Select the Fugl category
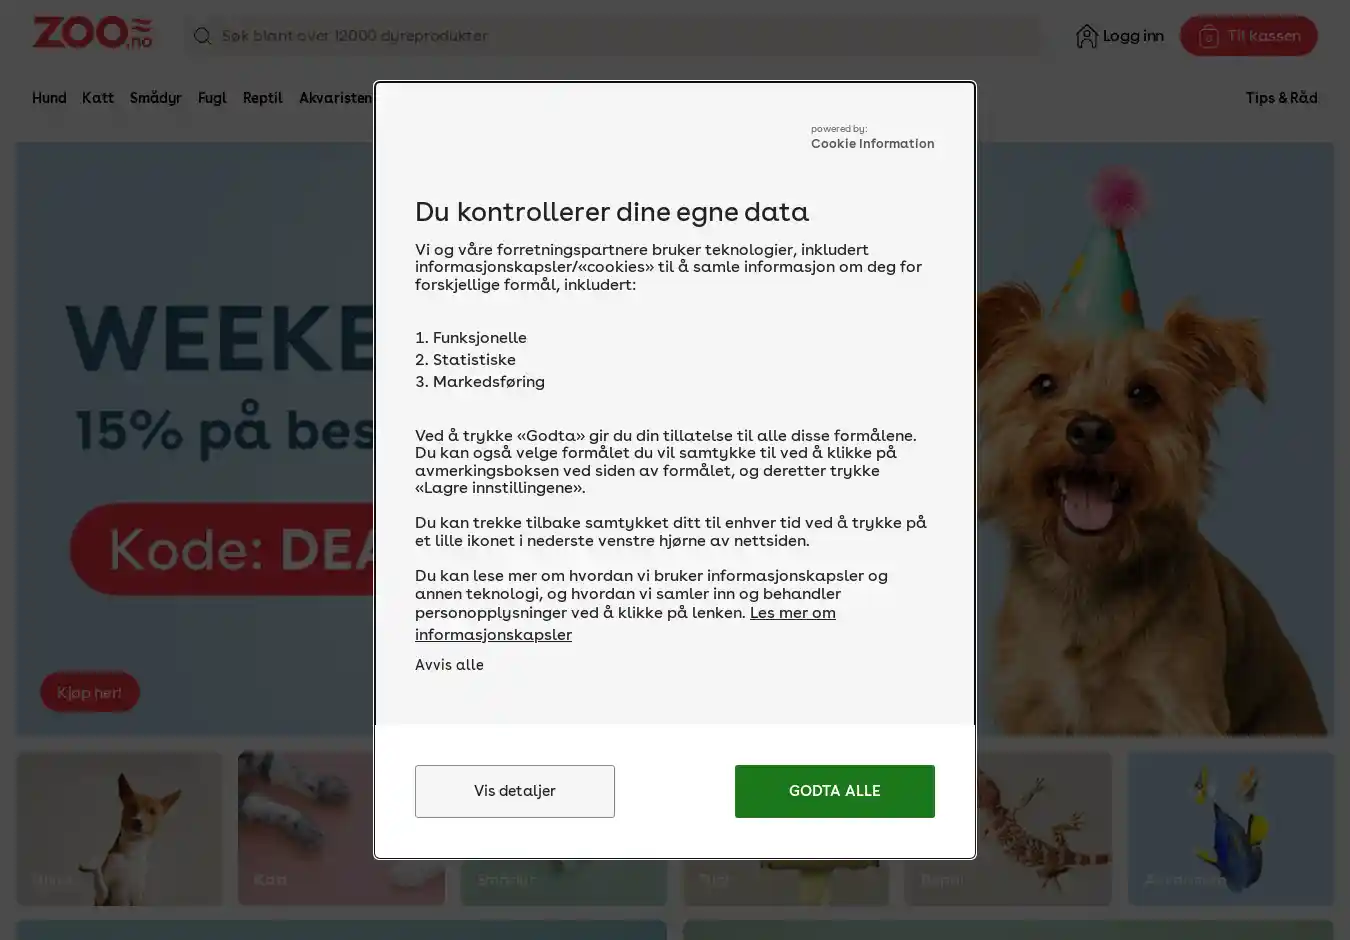Image resolution: width=1350 pixels, height=940 pixels. click(x=212, y=98)
